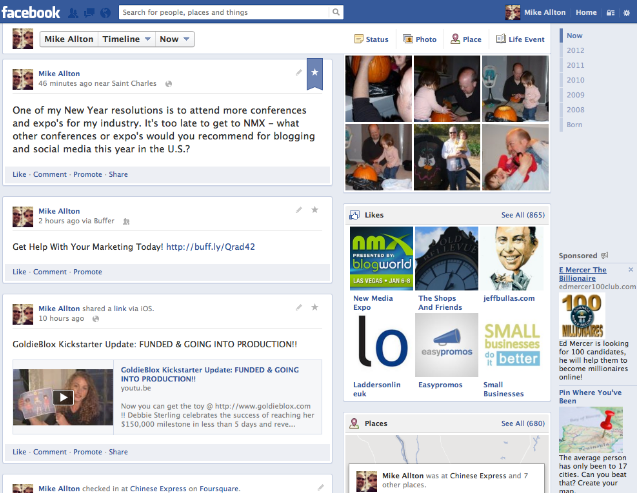
Task: Open privacy shortcuts lock icon
Action: [611, 13]
